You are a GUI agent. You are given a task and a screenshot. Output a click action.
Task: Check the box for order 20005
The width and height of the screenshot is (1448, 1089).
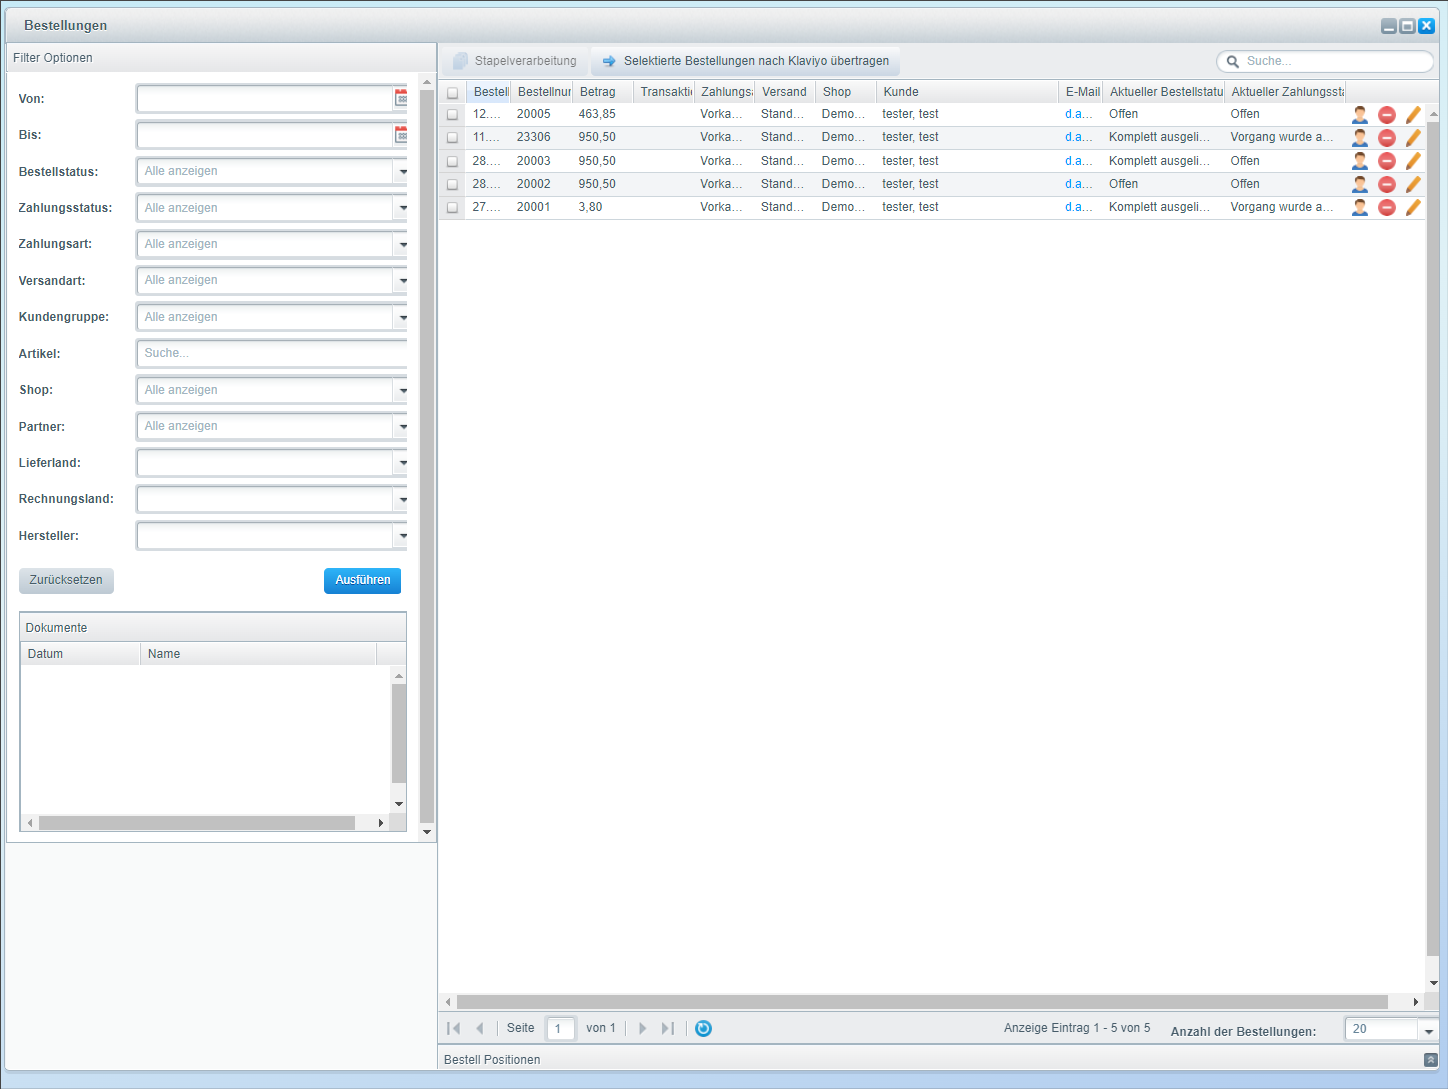[x=453, y=114]
